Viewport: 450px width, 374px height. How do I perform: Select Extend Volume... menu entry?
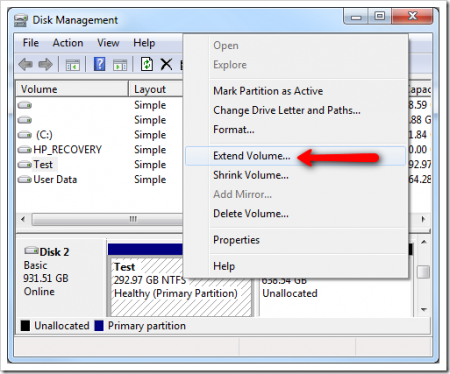(x=296, y=156)
